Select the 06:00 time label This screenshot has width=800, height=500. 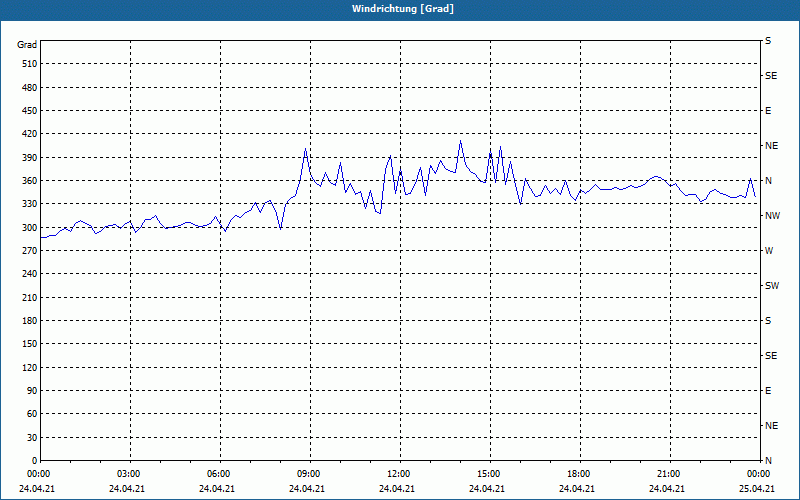(218, 474)
